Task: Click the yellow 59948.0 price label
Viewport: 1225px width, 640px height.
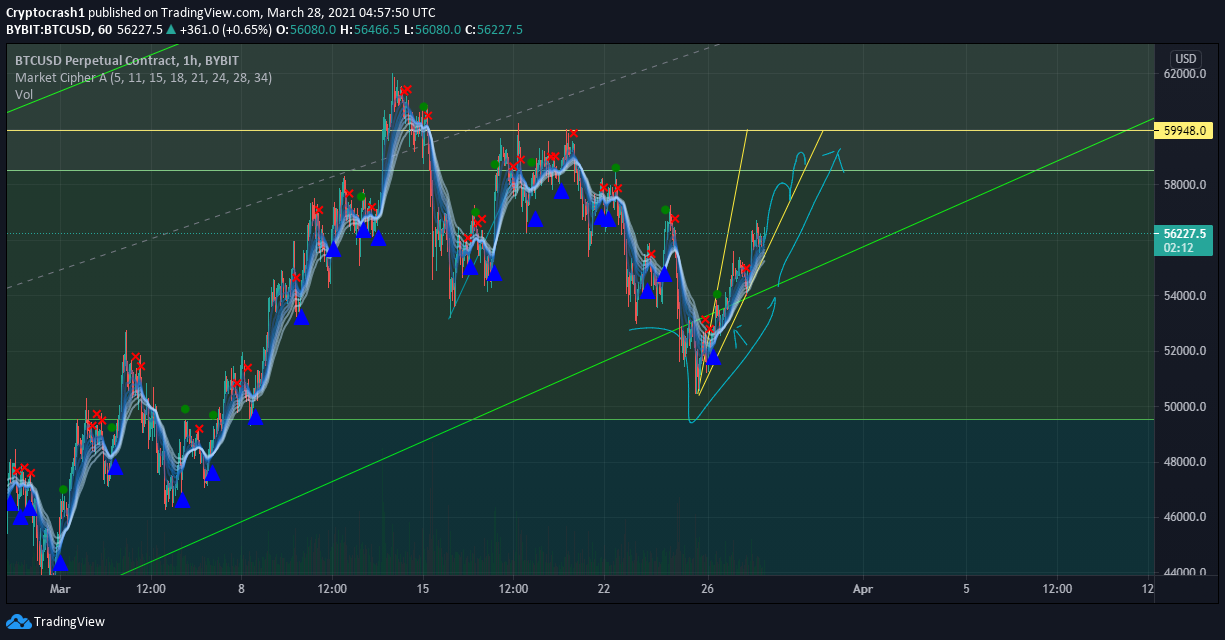Action: click(1183, 130)
